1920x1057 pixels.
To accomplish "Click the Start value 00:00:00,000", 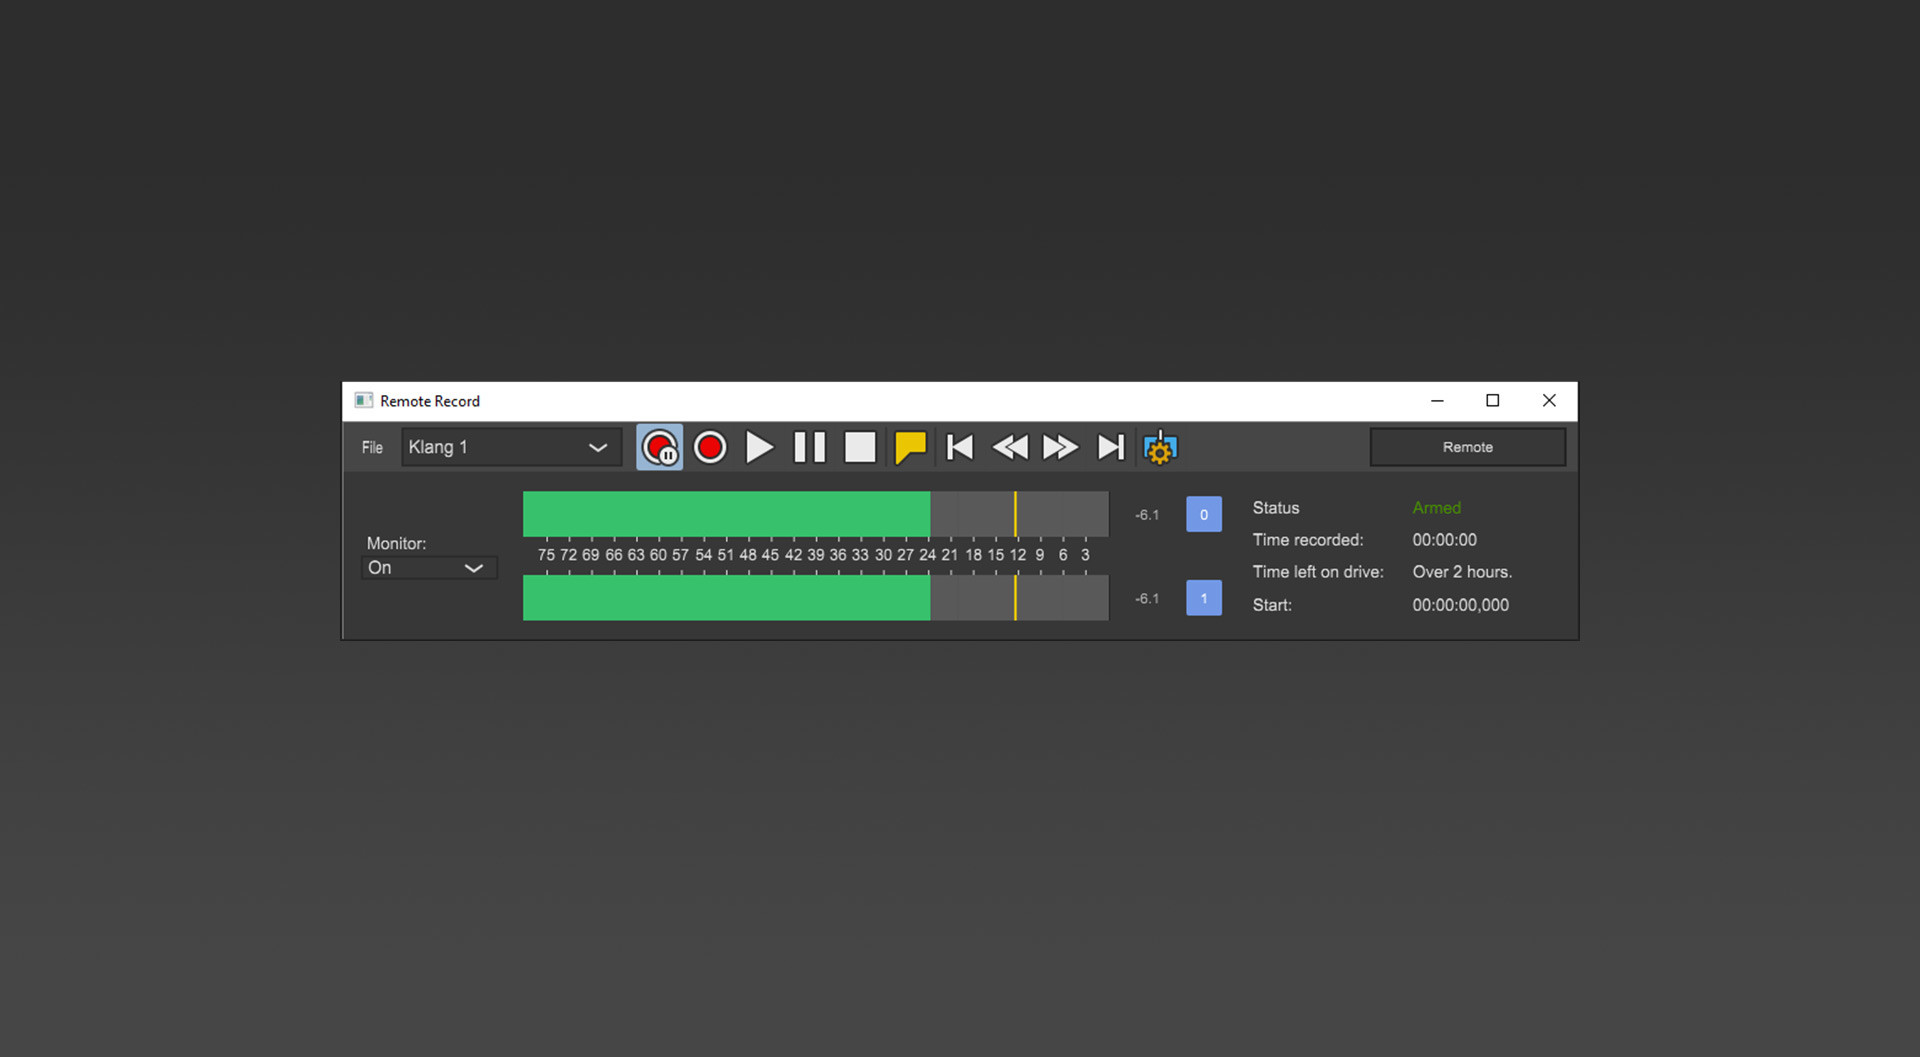I will click(x=1460, y=605).
